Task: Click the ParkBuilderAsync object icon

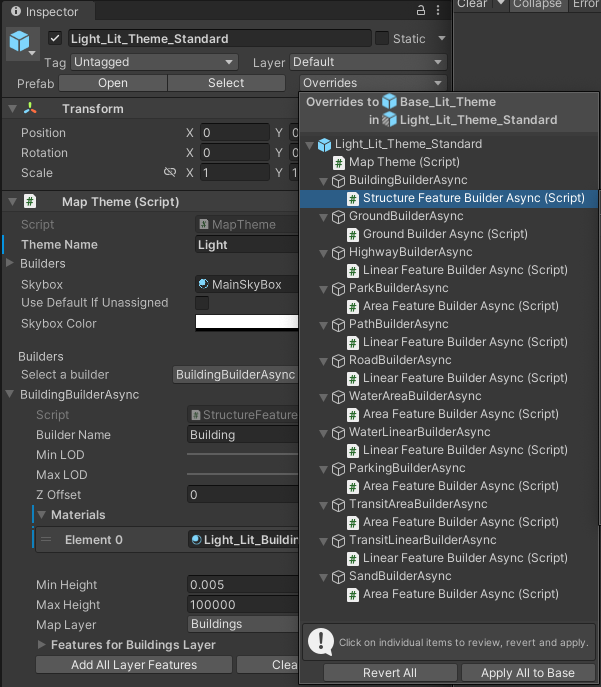Action: coord(338,288)
